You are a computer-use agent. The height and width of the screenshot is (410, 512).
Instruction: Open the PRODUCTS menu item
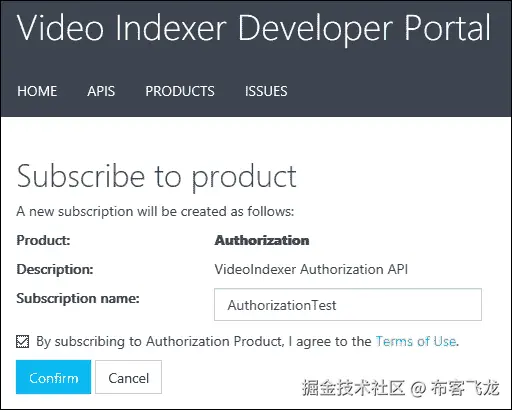point(180,91)
